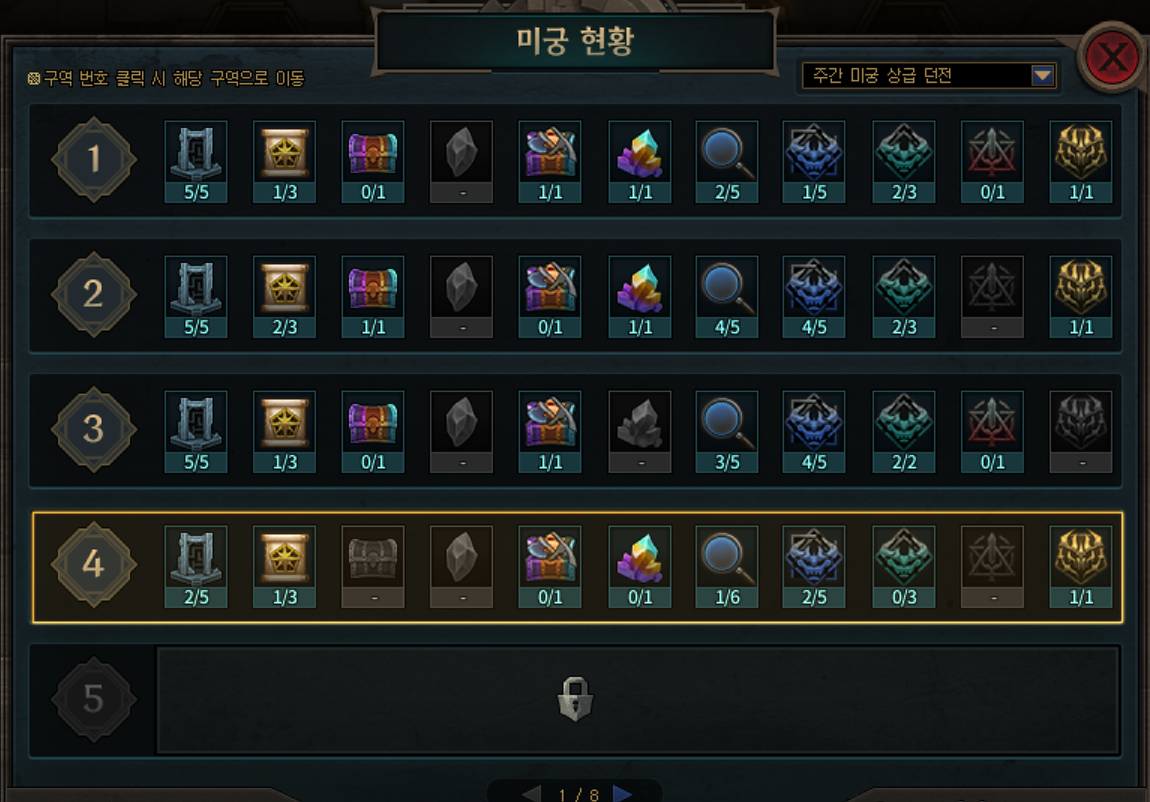
Task: Click the star scroll icon in row 2
Action: (285, 296)
